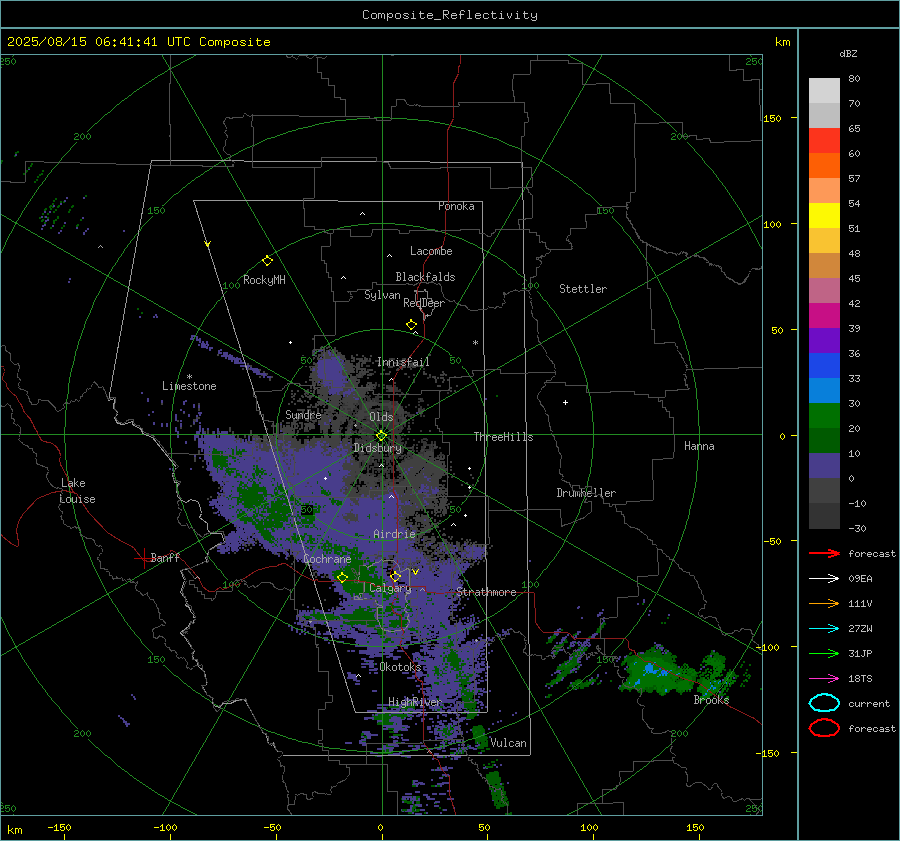900x841 pixels.
Task: Click the yellow diamond radar marker at Didsbury
Action: pos(381,436)
